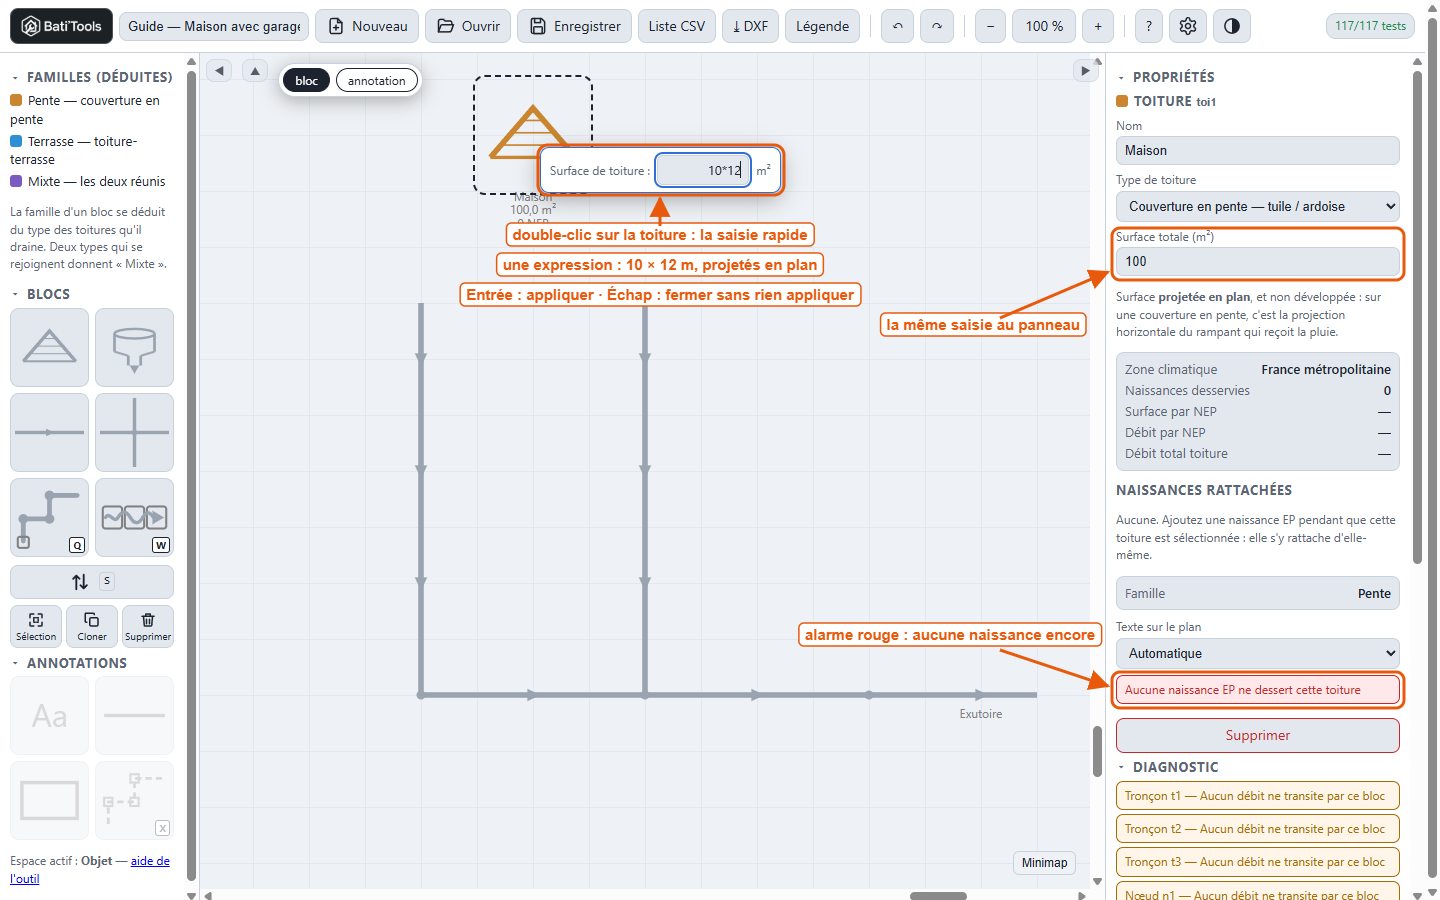The width and height of the screenshot is (1440, 900).
Task: Click the Surface totale input field
Action: coord(1258,262)
